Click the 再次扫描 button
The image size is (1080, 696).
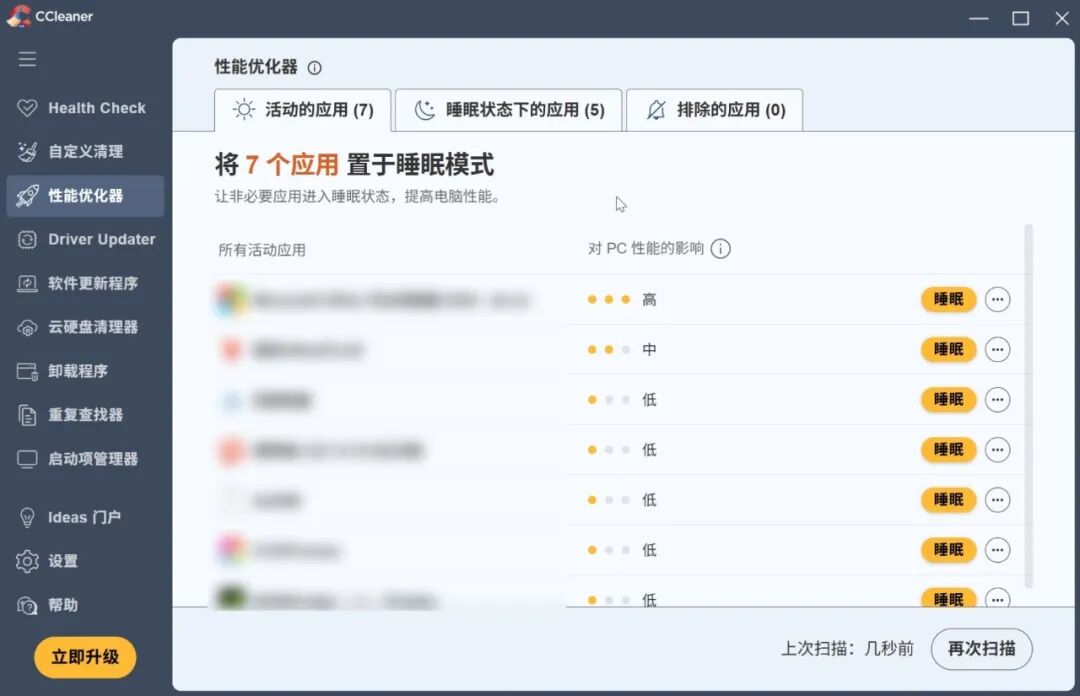[982, 648]
